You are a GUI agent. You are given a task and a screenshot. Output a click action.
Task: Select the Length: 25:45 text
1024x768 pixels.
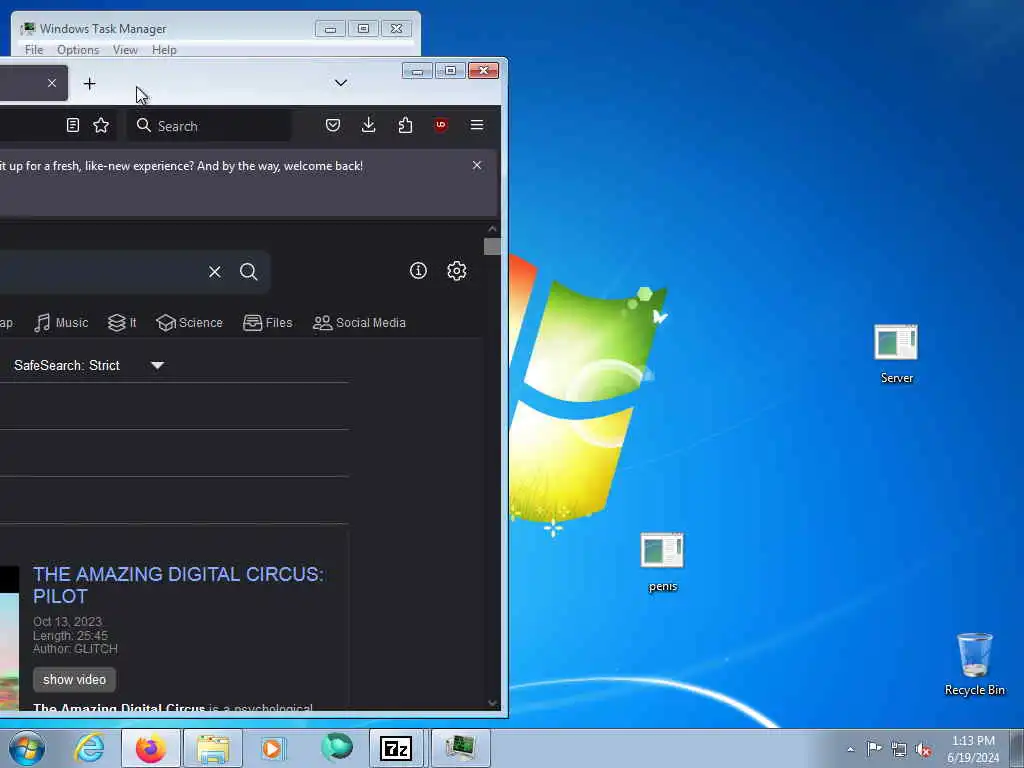pyautogui.click(x=71, y=635)
